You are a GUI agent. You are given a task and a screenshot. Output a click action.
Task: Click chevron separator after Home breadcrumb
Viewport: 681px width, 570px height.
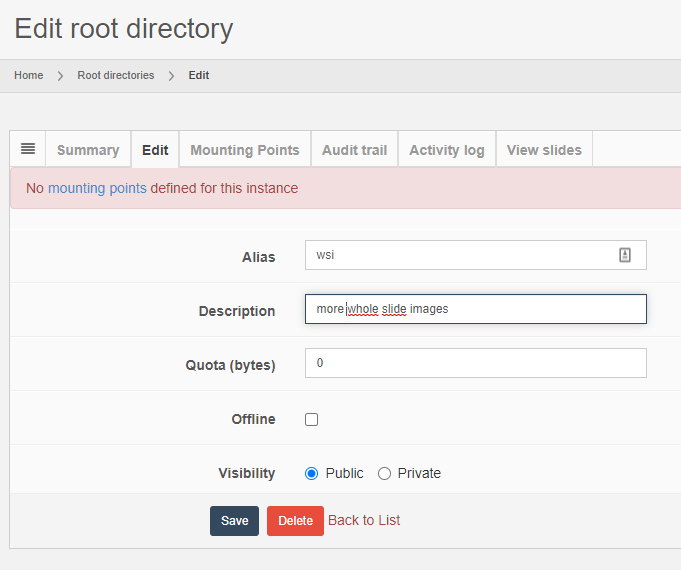tap(60, 76)
